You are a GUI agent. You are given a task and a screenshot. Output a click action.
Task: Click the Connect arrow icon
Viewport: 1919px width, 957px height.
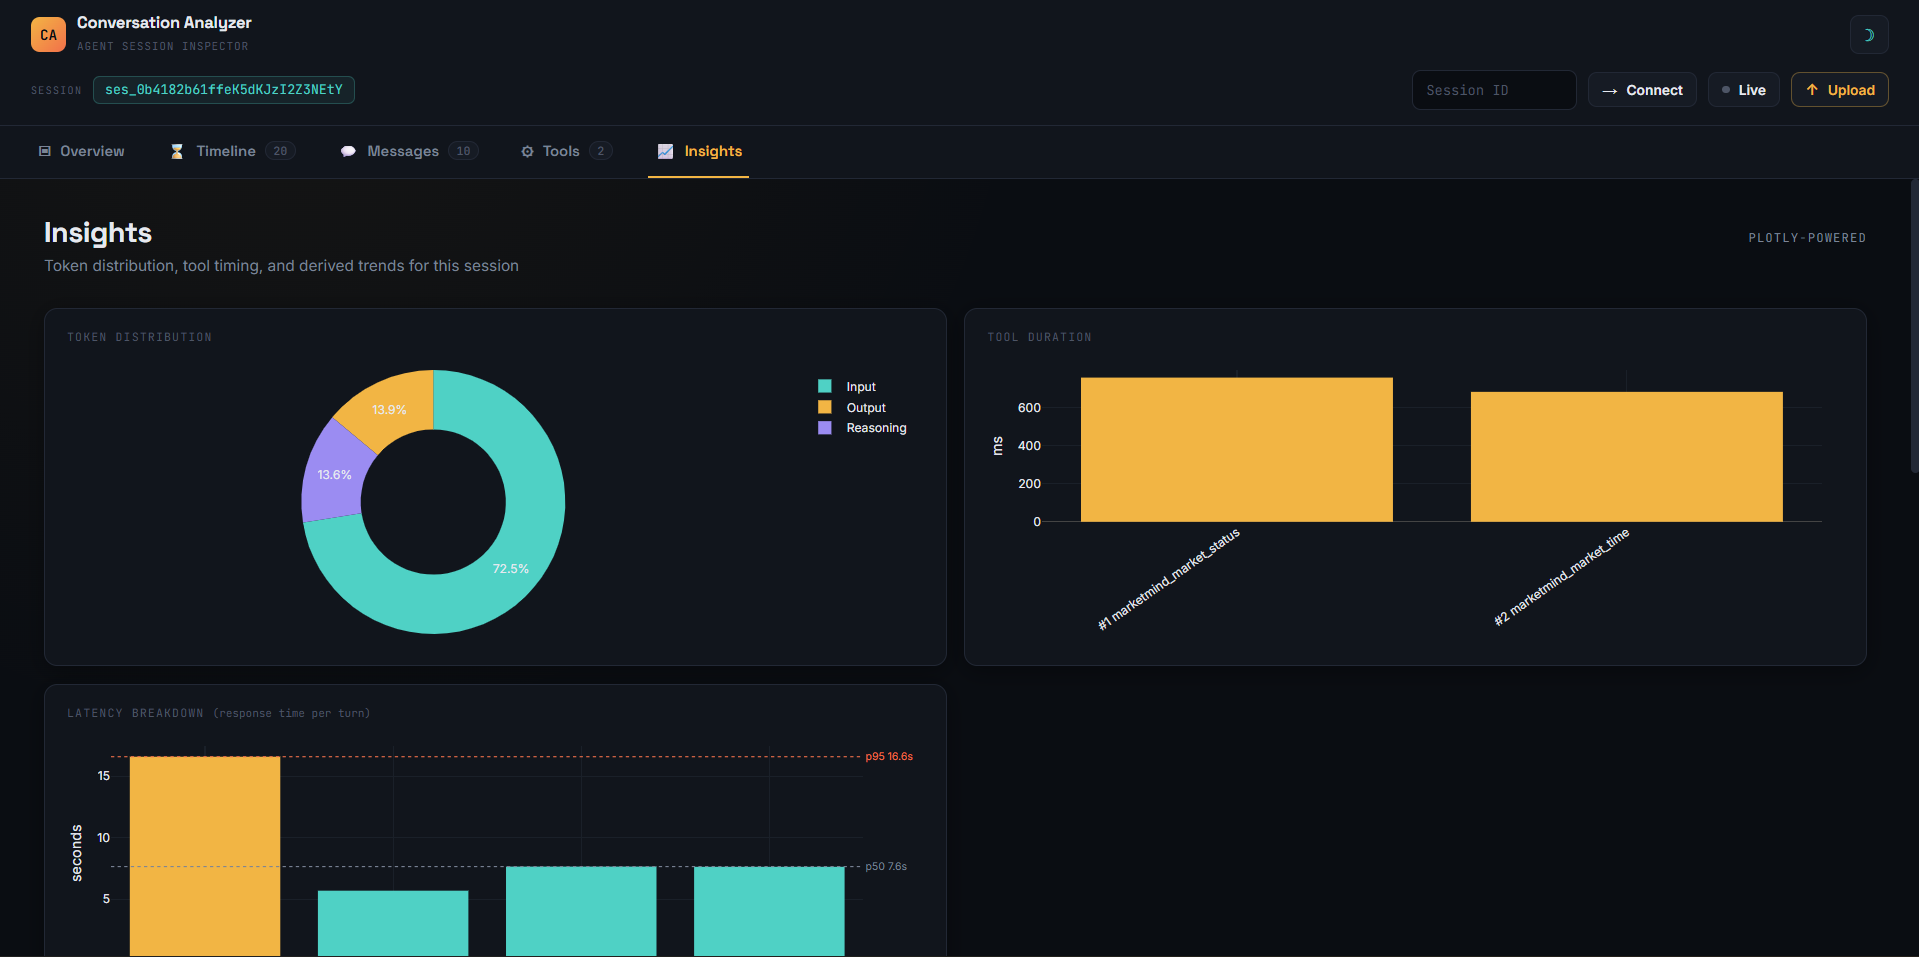tap(1609, 91)
